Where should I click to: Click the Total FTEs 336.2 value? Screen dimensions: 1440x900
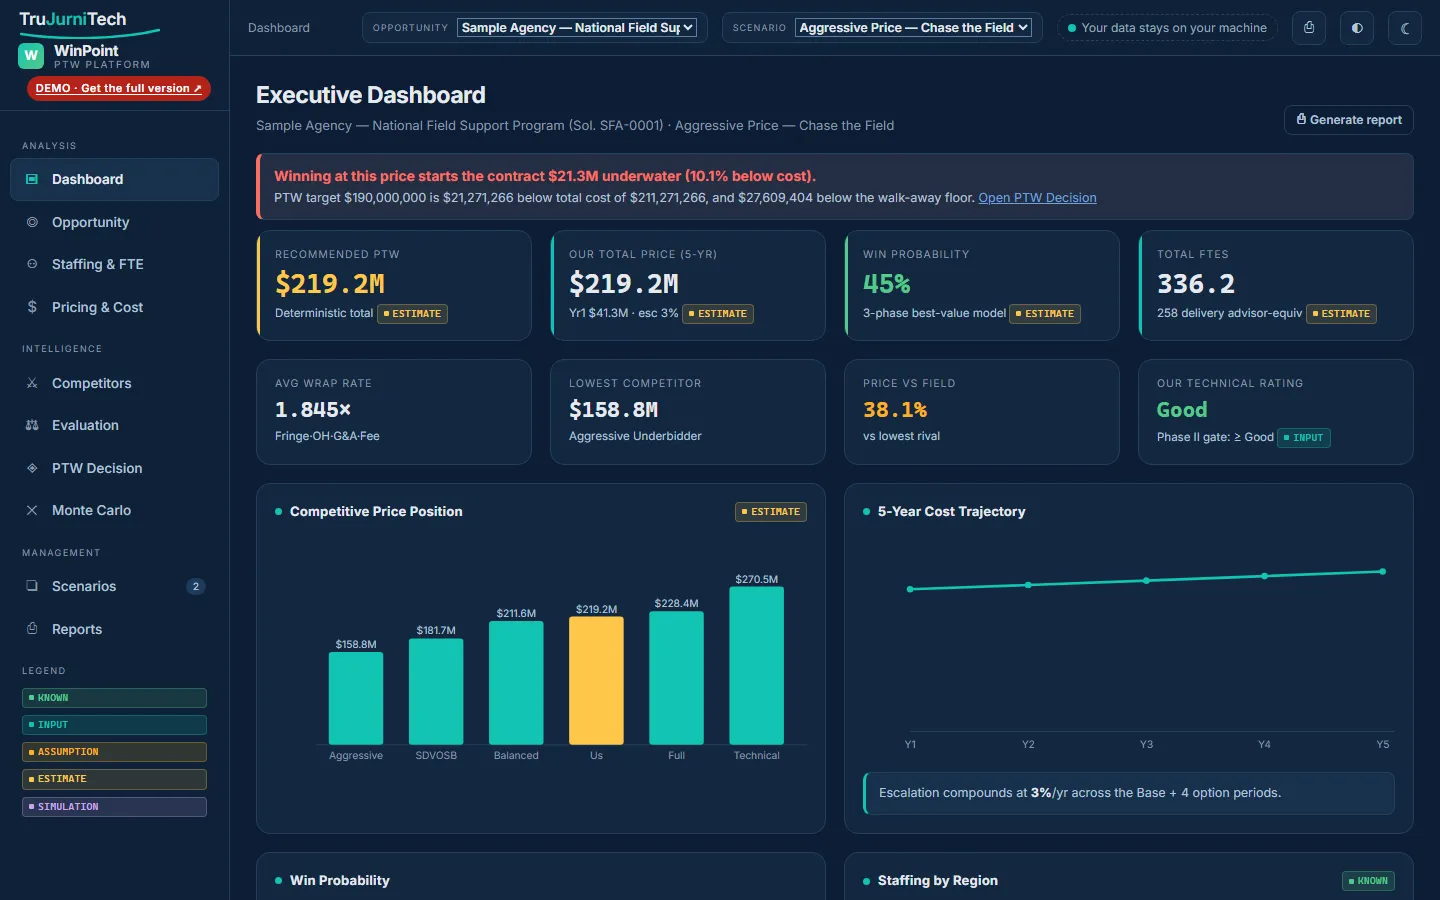click(x=1196, y=284)
